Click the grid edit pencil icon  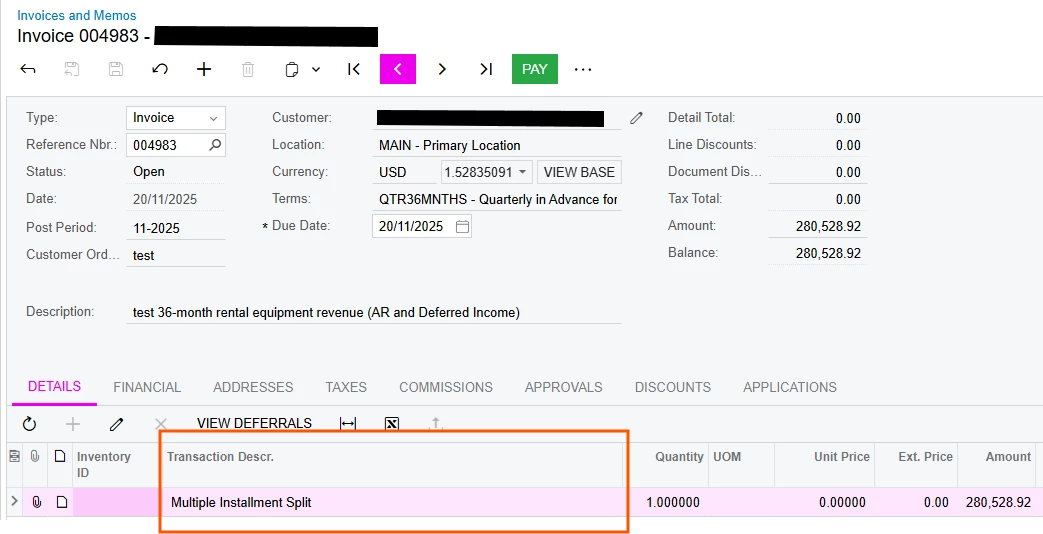click(116, 424)
